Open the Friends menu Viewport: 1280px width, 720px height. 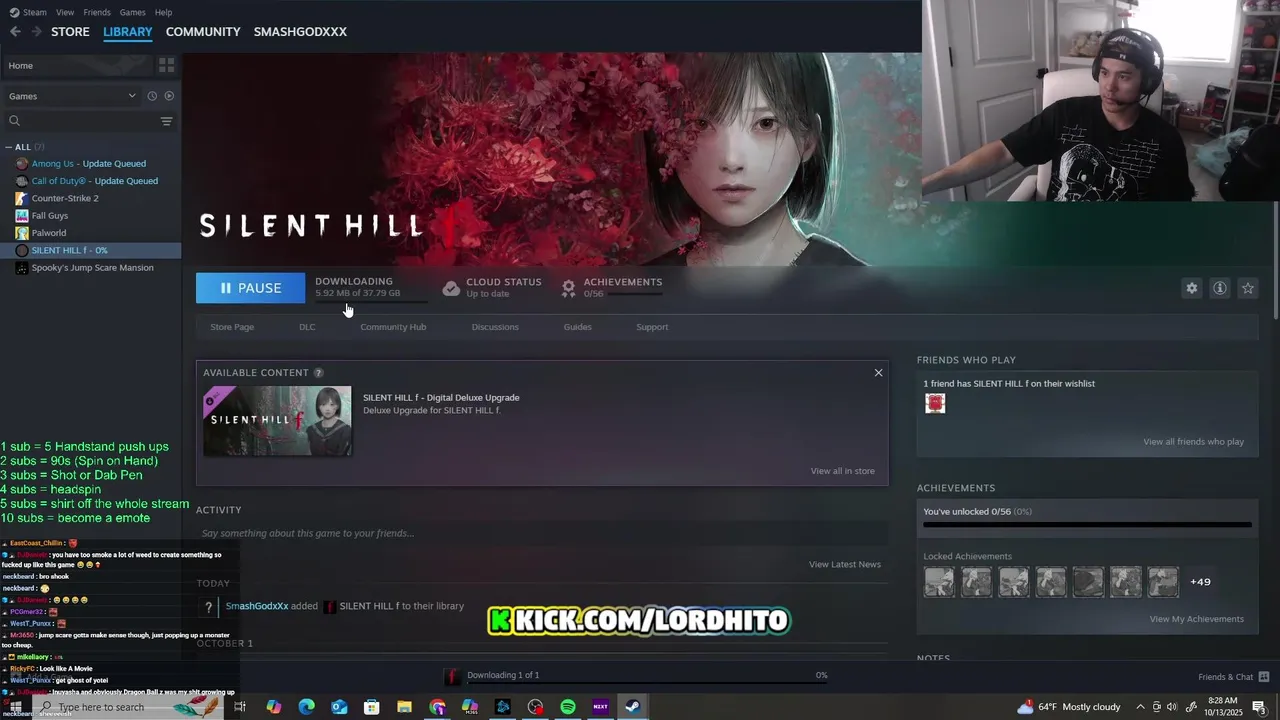pos(97,12)
